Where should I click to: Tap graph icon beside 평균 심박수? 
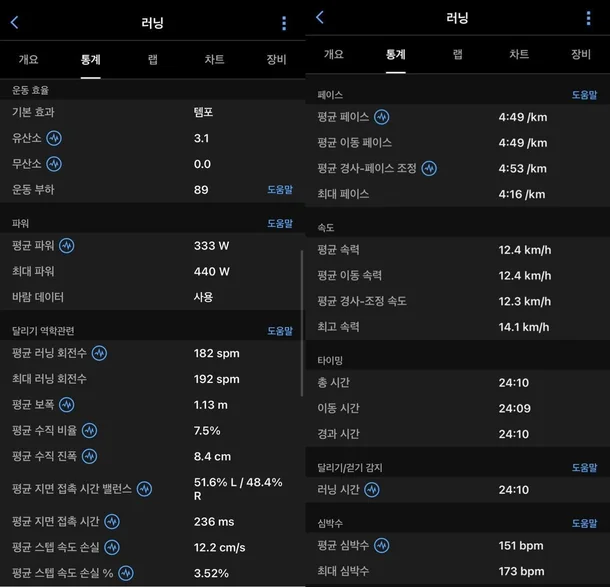tap(382, 545)
